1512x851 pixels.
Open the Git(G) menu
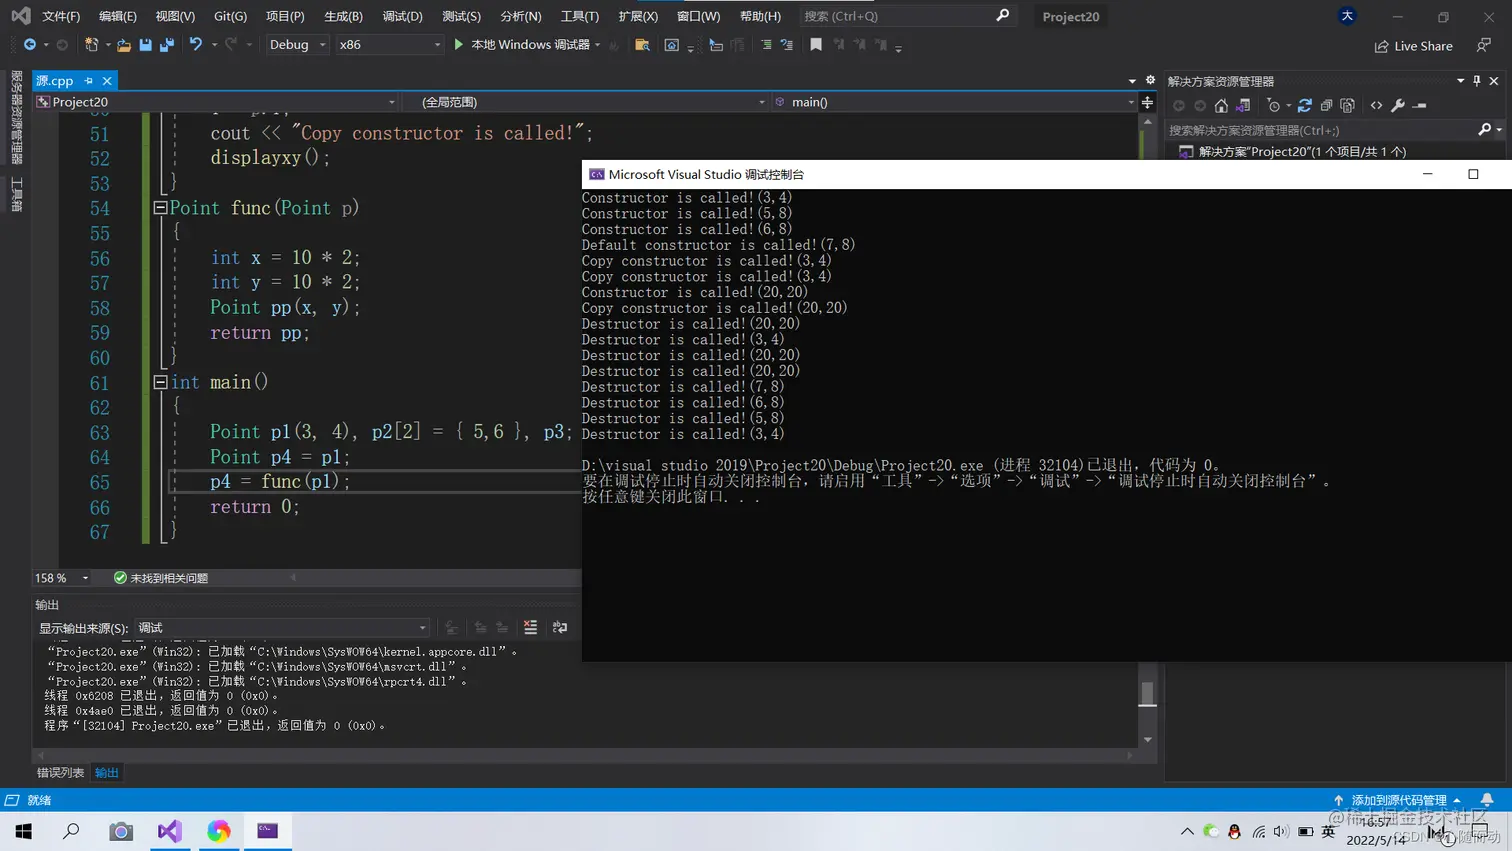coord(230,16)
